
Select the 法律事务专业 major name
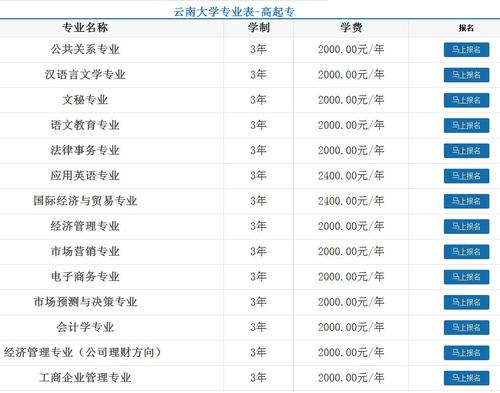[85, 150]
